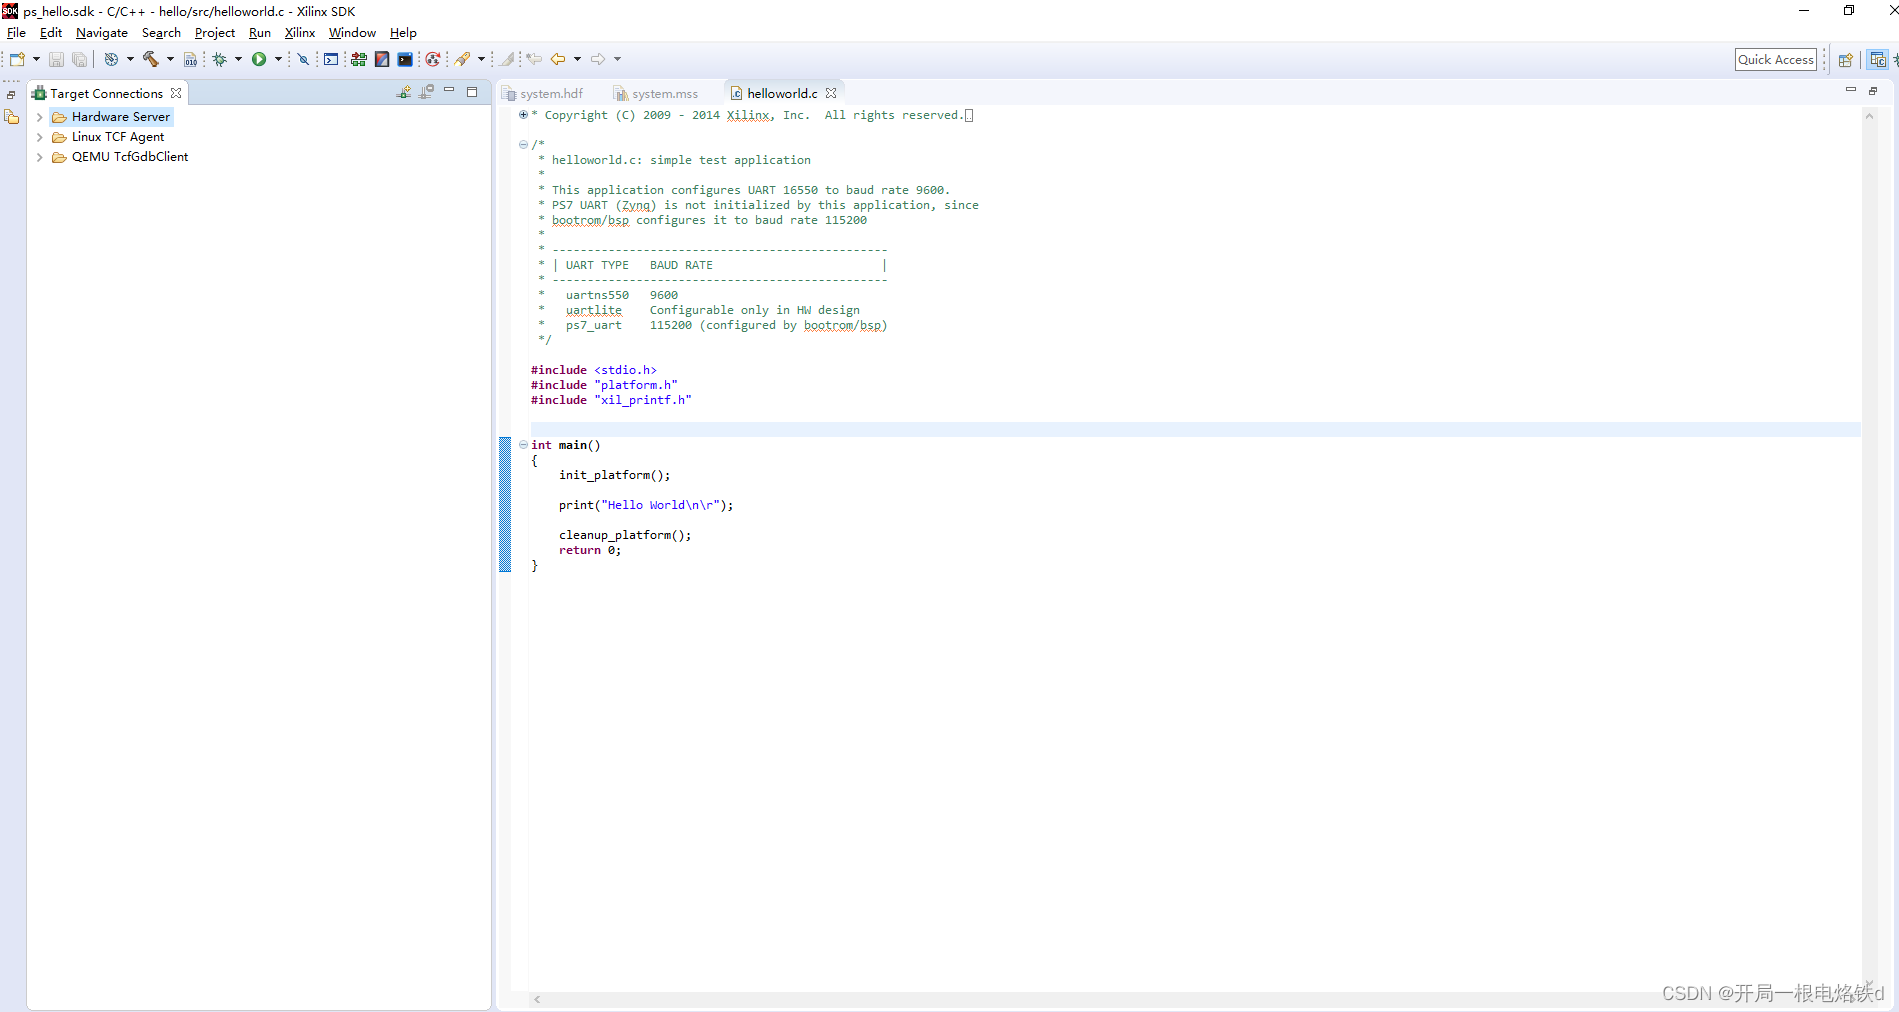Open the Build hammer dropdown arrow
Image resolution: width=1899 pixels, height=1012 pixels.
click(x=170, y=59)
